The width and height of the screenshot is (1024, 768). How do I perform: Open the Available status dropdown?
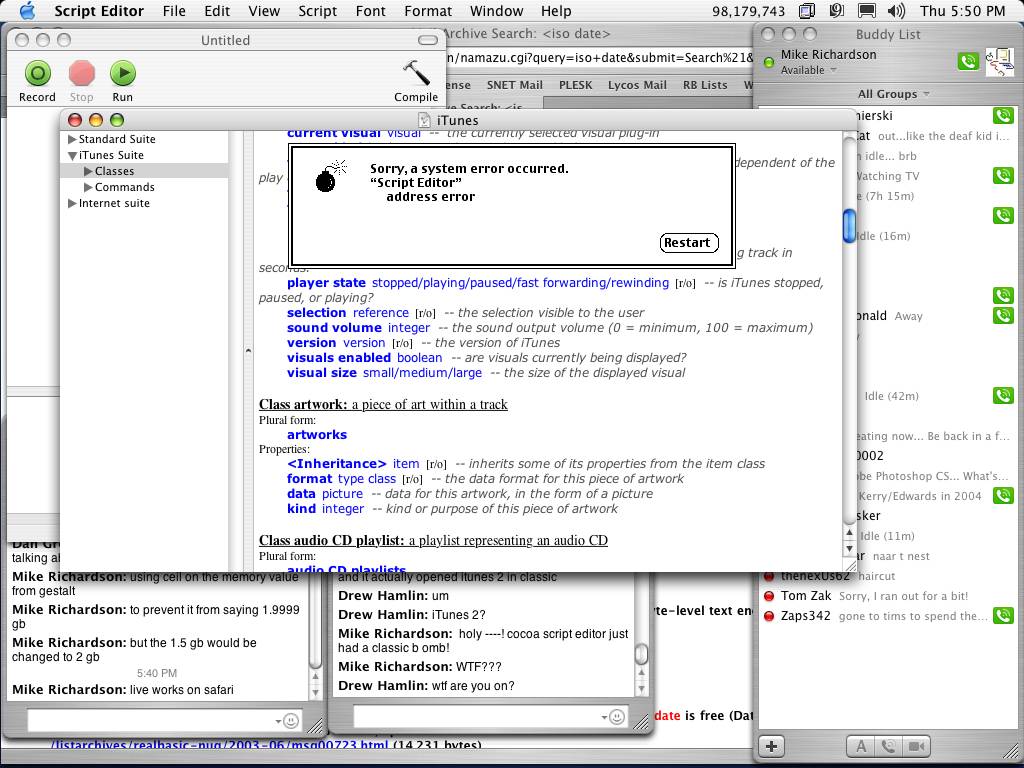coord(809,70)
